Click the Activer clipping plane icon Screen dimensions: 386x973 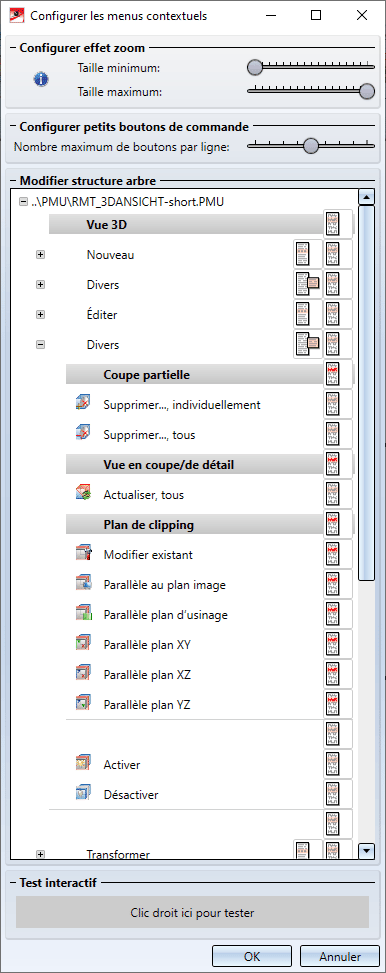tap(83, 764)
